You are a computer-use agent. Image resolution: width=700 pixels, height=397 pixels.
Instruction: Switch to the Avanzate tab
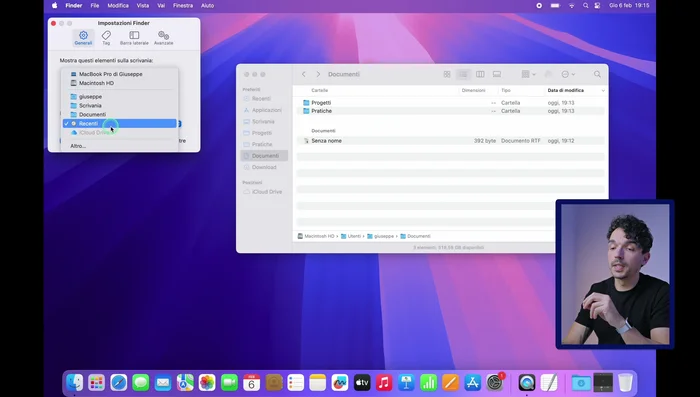[163, 38]
